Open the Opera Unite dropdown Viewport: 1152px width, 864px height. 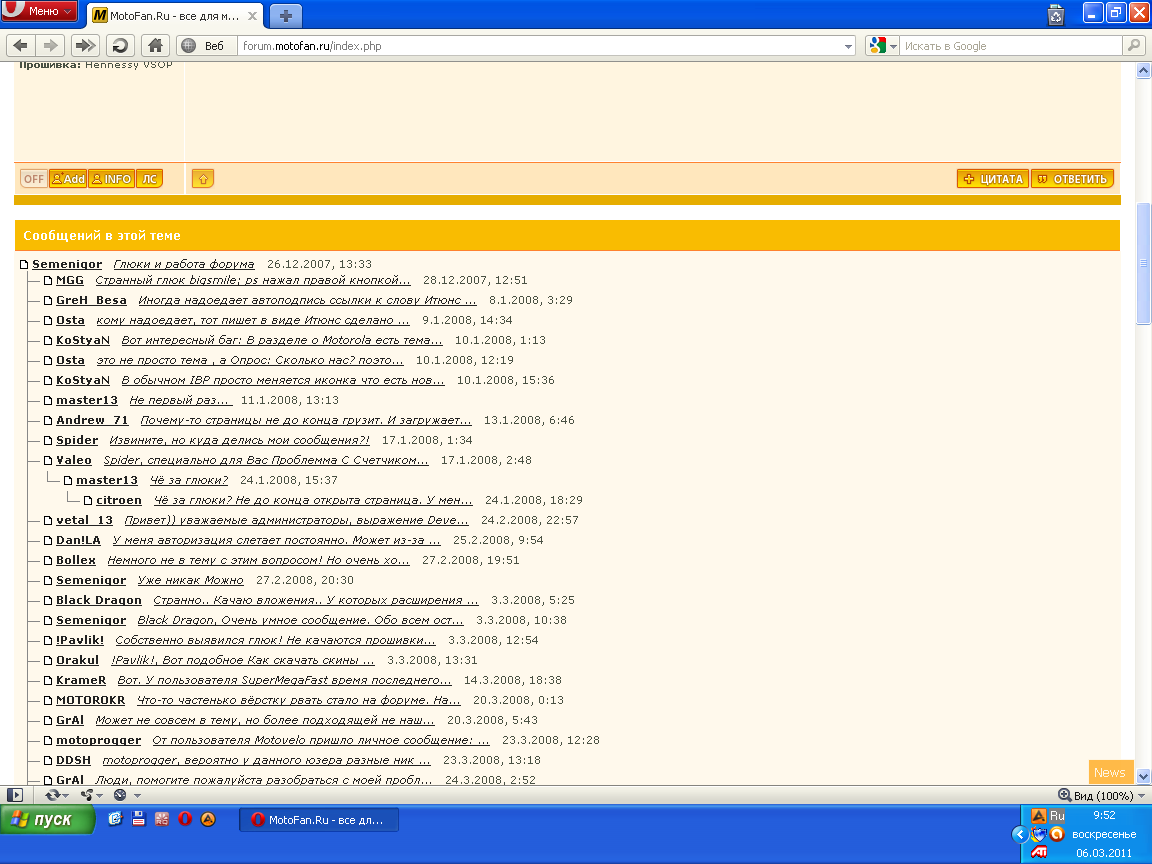click(x=92, y=795)
